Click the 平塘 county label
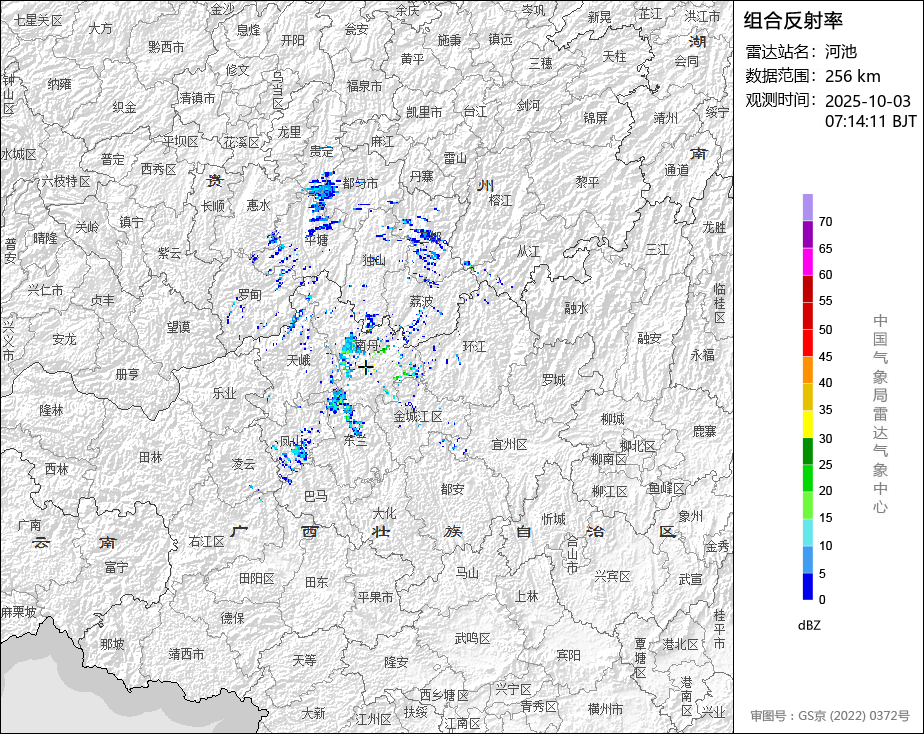This screenshot has width=924, height=734. (x=316, y=240)
